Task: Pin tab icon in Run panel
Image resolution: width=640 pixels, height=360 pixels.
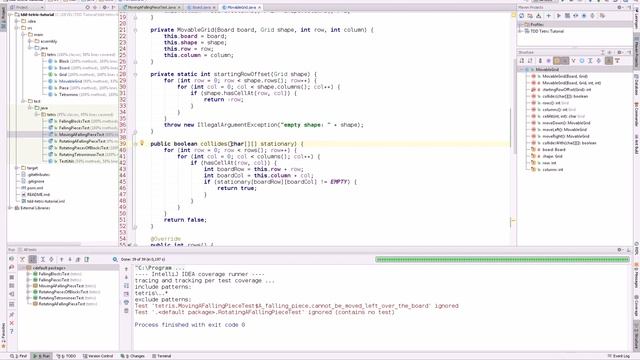Action: [x=11, y=314]
